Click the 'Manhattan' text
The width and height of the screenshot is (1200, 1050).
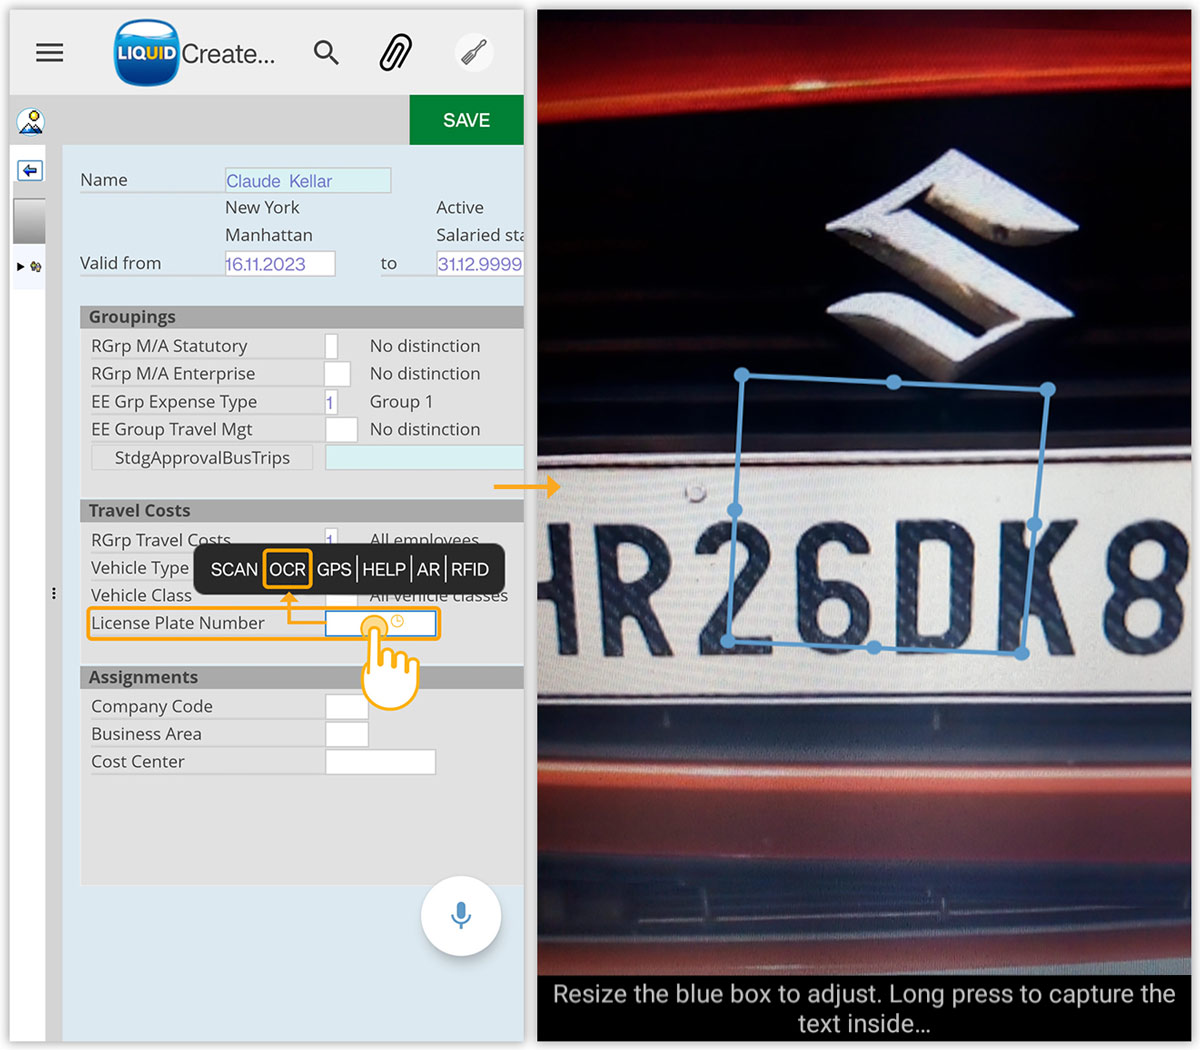(x=269, y=236)
